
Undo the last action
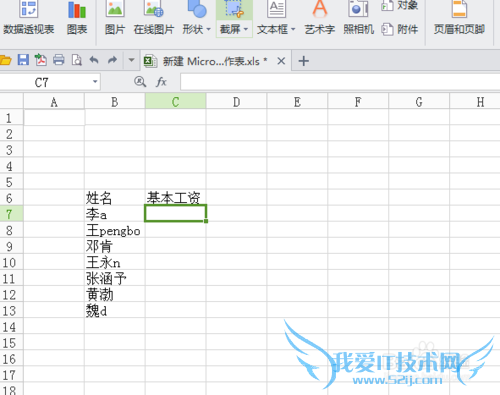(94, 60)
